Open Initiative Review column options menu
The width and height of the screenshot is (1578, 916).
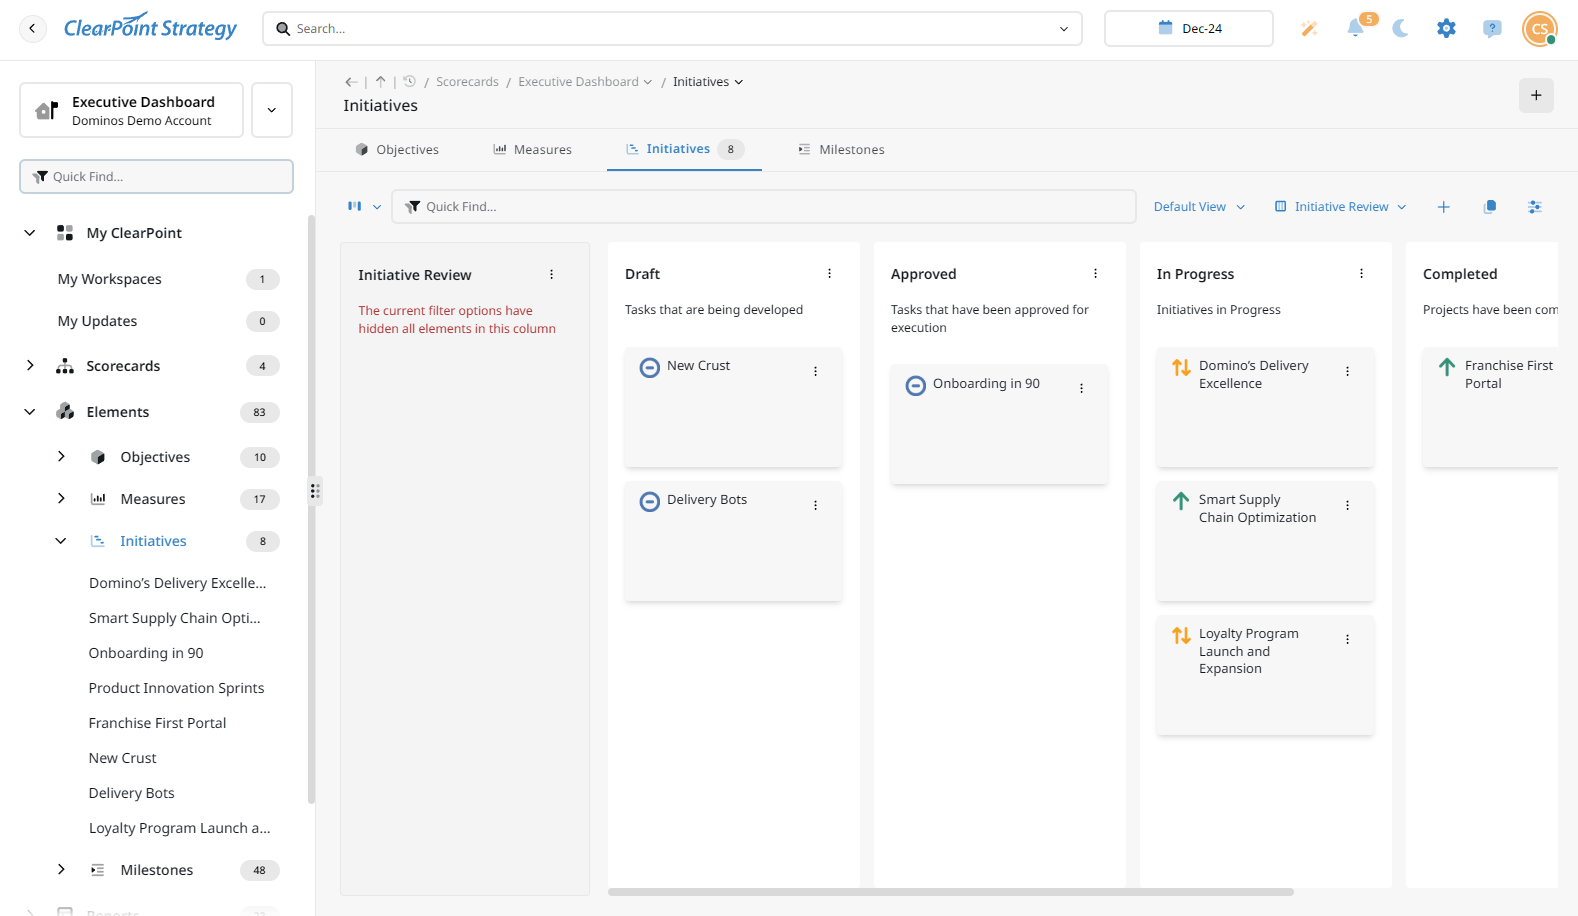pos(551,274)
